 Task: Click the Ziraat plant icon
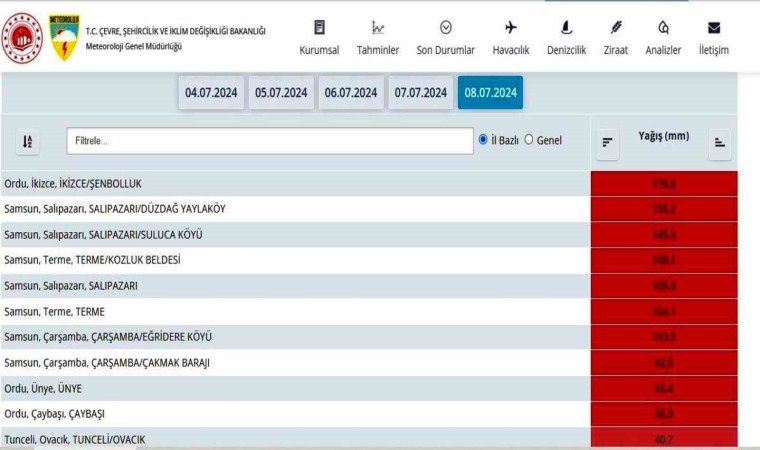click(616, 28)
